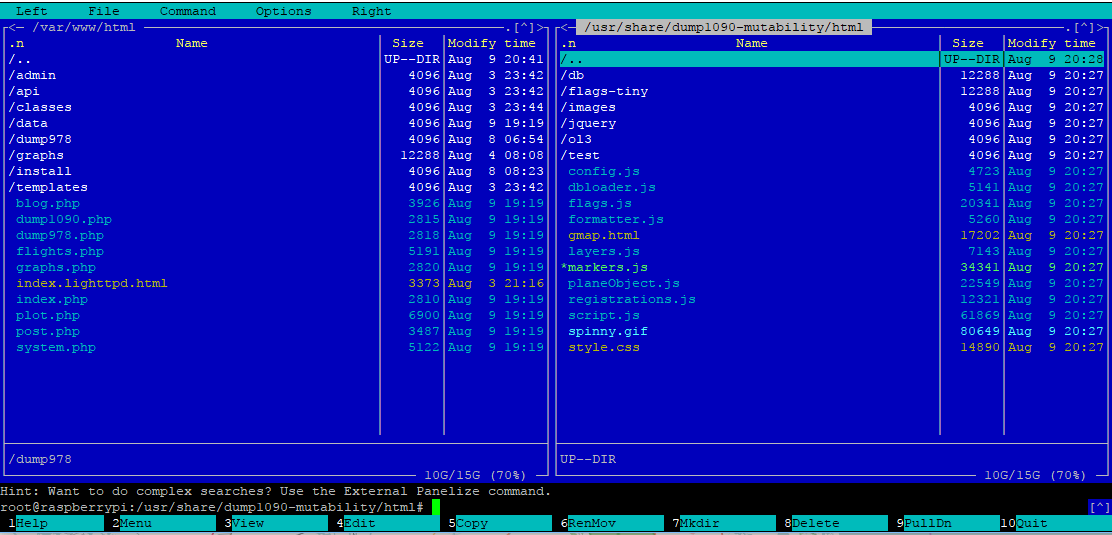Open the Left menu
1112x535 pixels.
coord(33,11)
